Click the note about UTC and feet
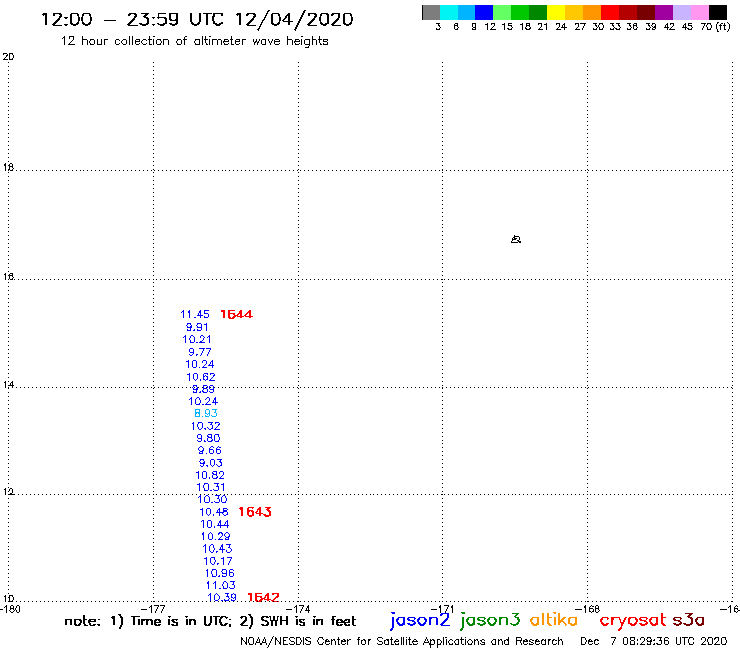 pos(210,621)
